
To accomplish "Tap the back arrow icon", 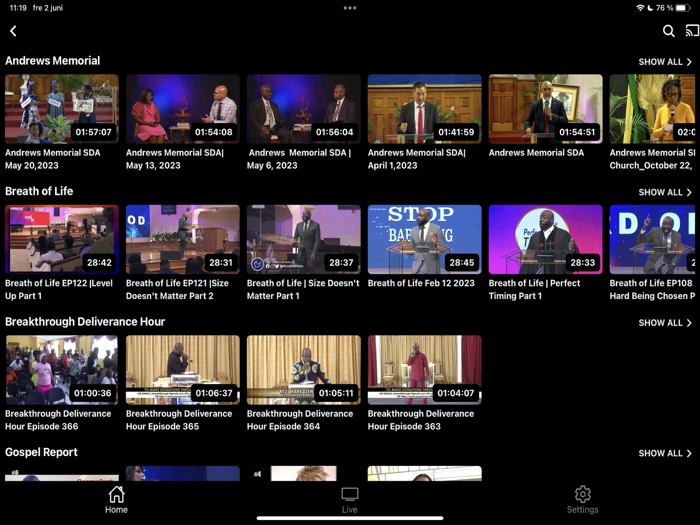I will 13,31.
